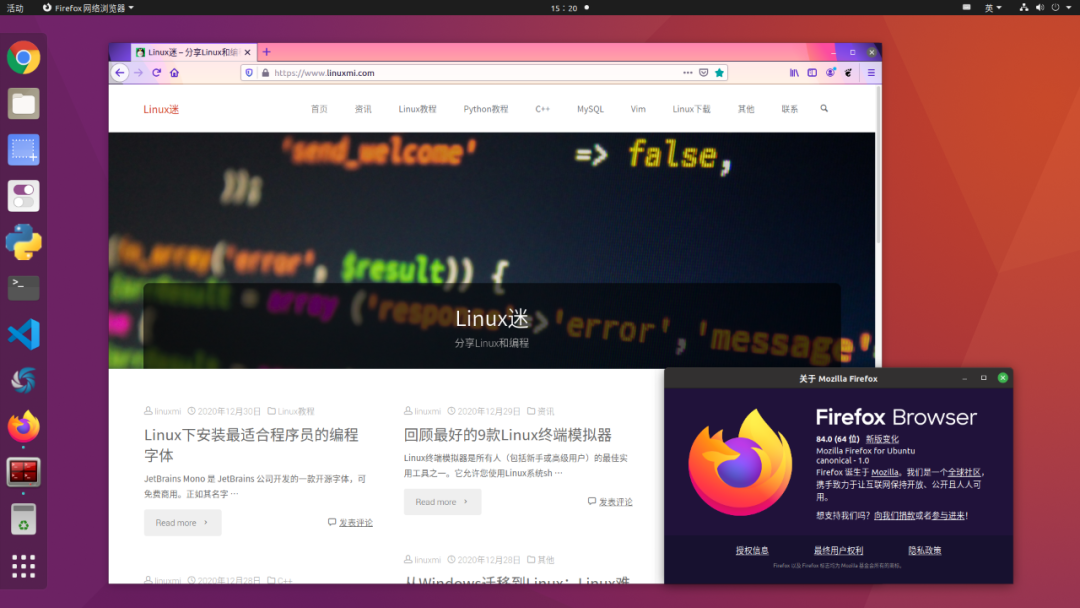Open Terminal from the dock

(x=23, y=288)
